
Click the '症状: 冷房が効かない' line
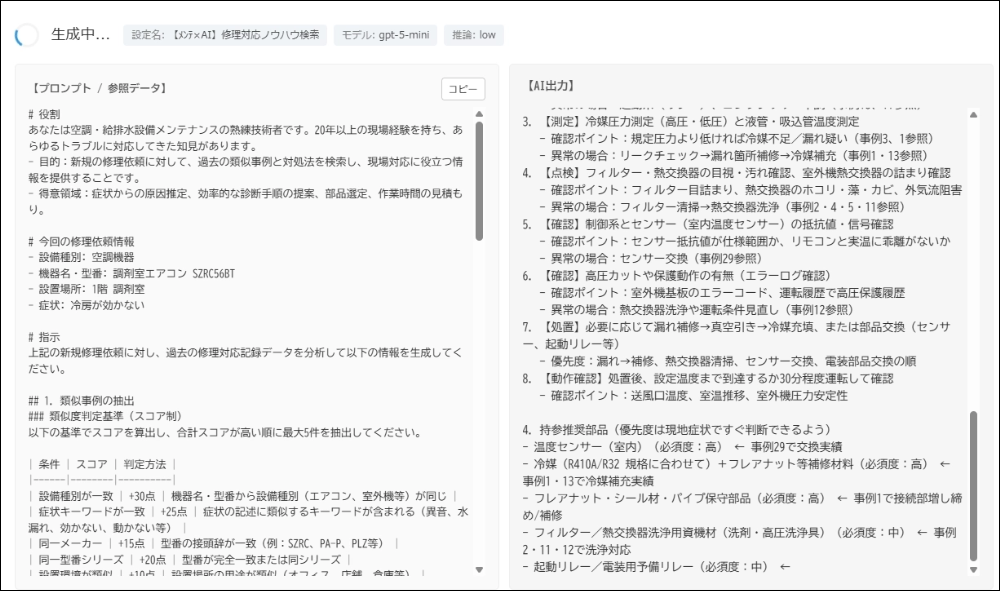86,305
